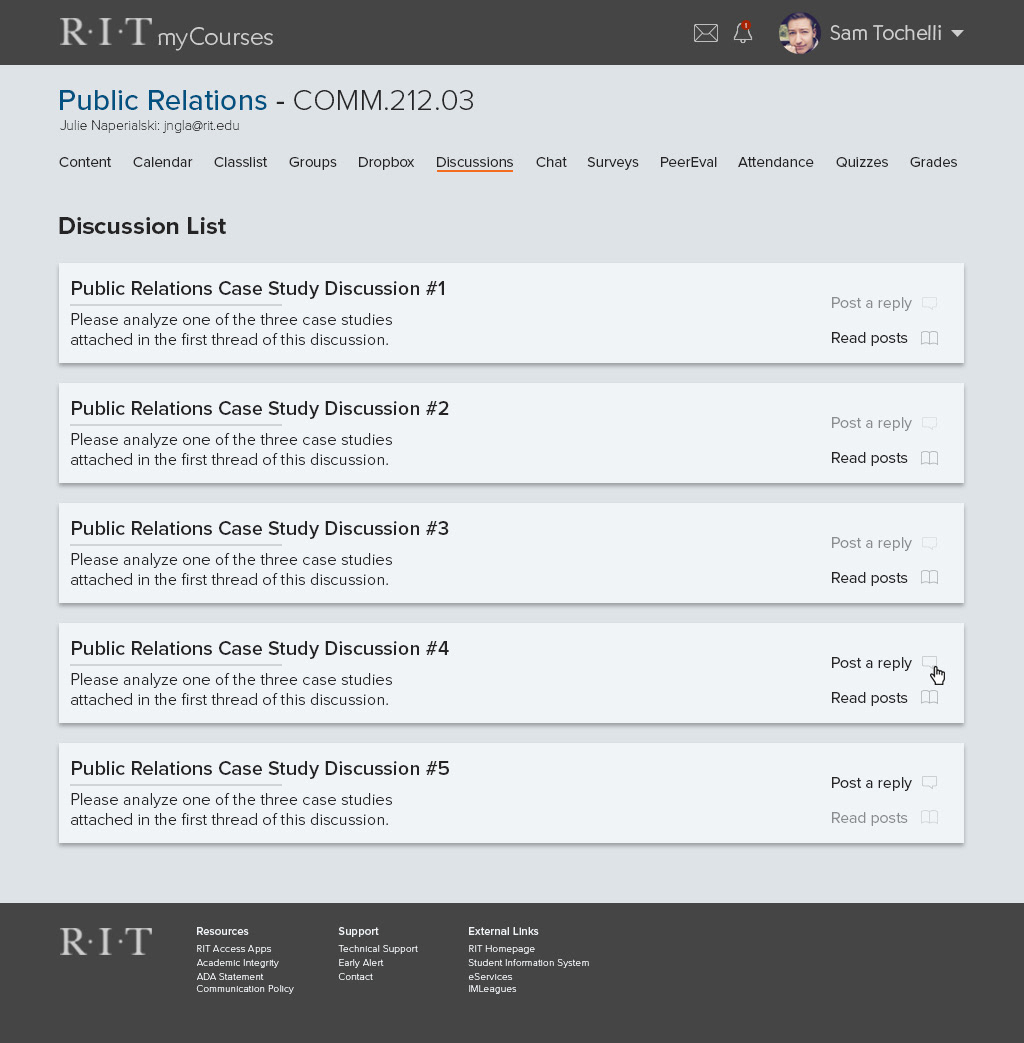Click the book icon for Discussion #1
The image size is (1024, 1043).
(930, 338)
